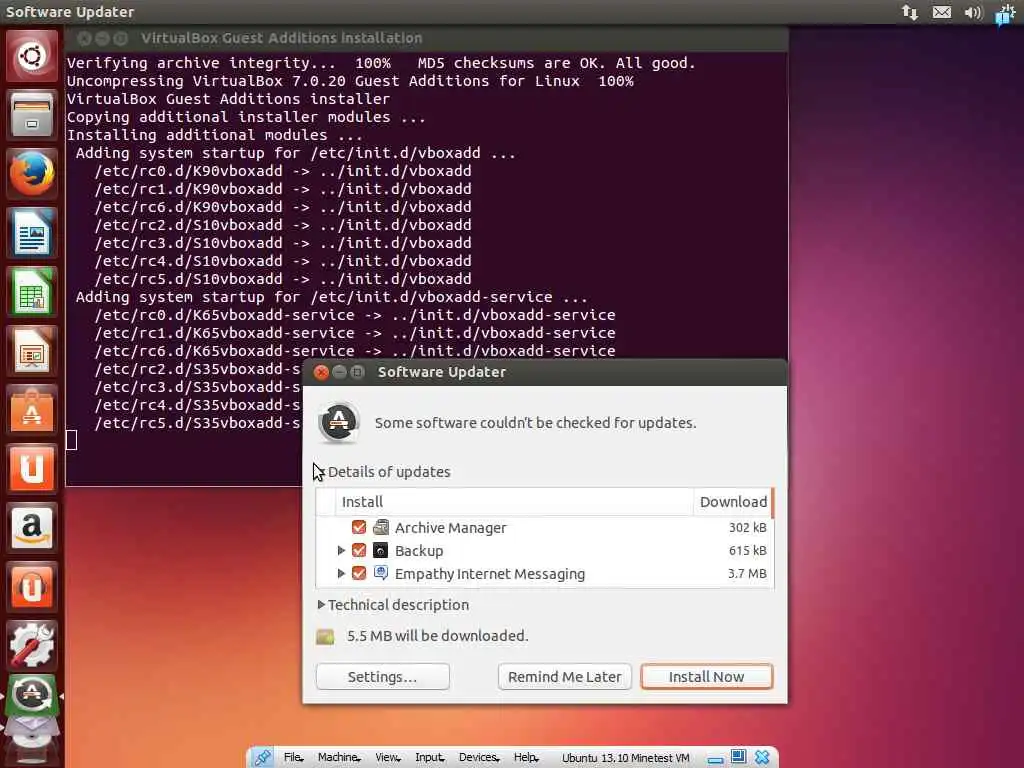Open the mail envelope messaging indicator
The image size is (1024, 768).
pos(942,12)
